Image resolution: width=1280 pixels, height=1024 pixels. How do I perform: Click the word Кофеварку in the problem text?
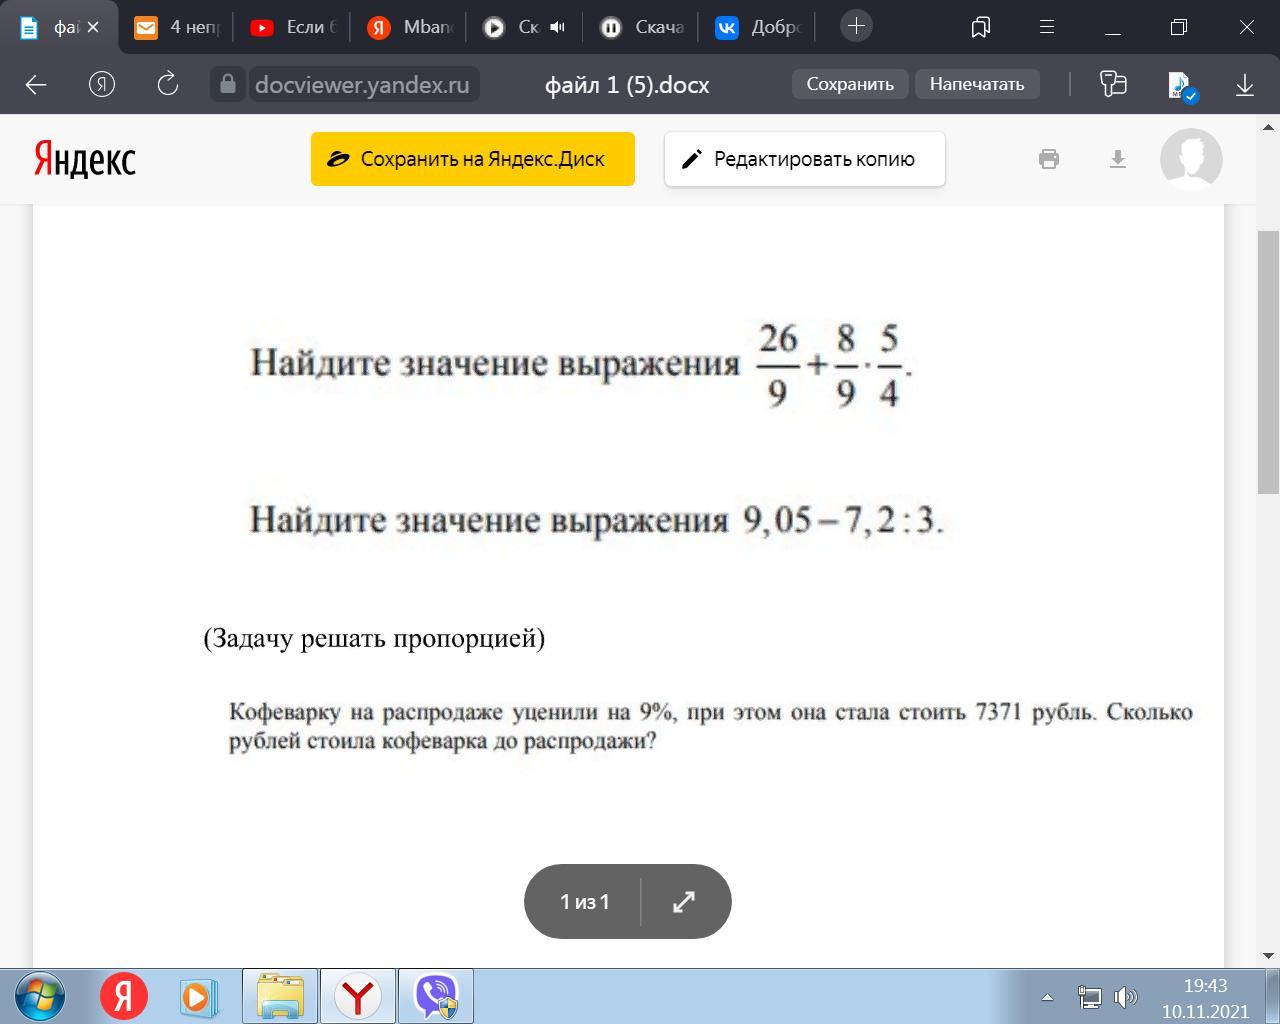284,712
